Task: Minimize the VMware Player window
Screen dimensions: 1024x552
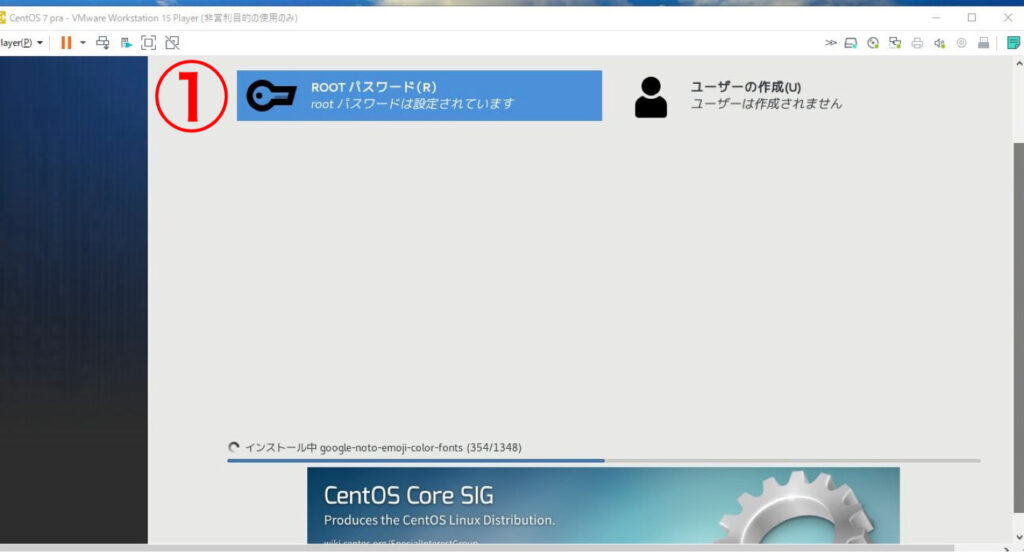Action: (x=936, y=18)
